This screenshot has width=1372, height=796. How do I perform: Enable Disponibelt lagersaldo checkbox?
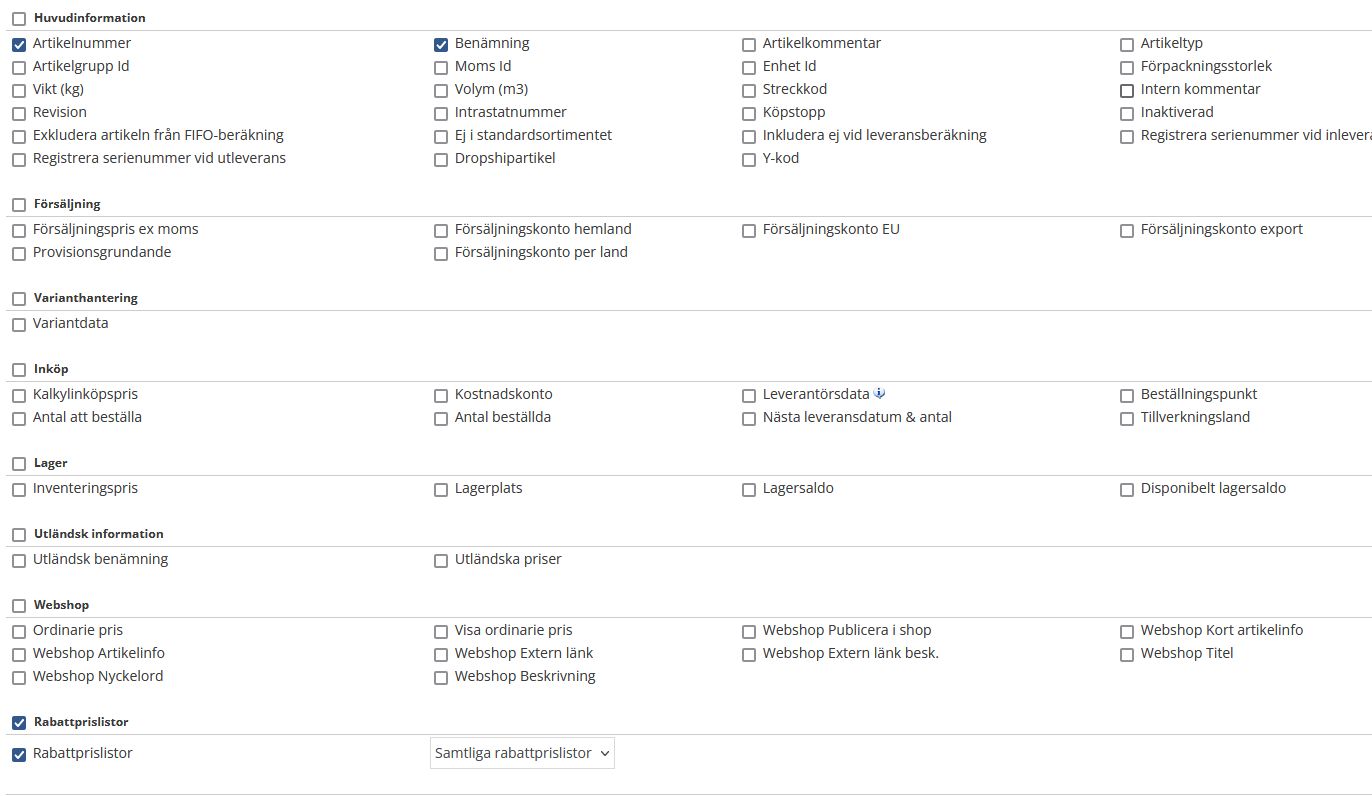(1127, 490)
